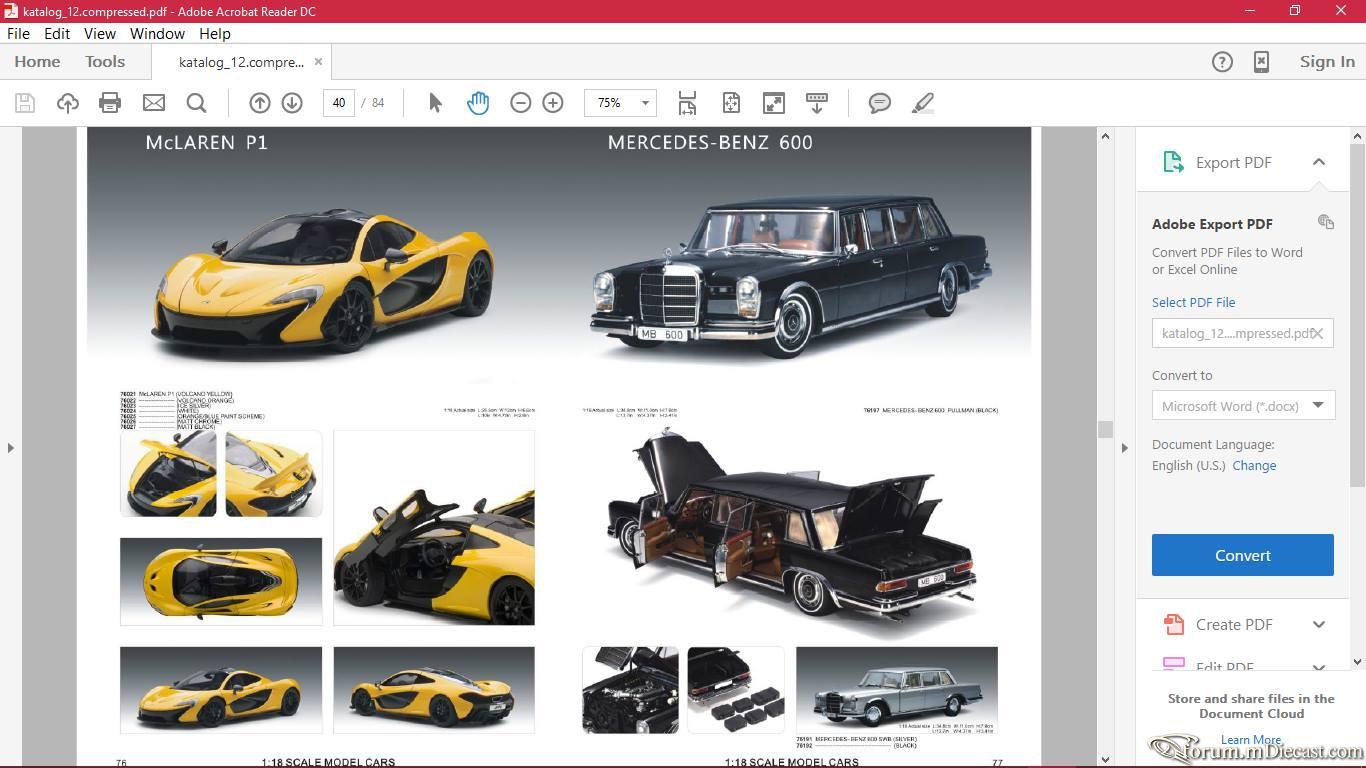Click the blue Convert button
This screenshot has width=1366, height=768.
tap(1242, 555)
